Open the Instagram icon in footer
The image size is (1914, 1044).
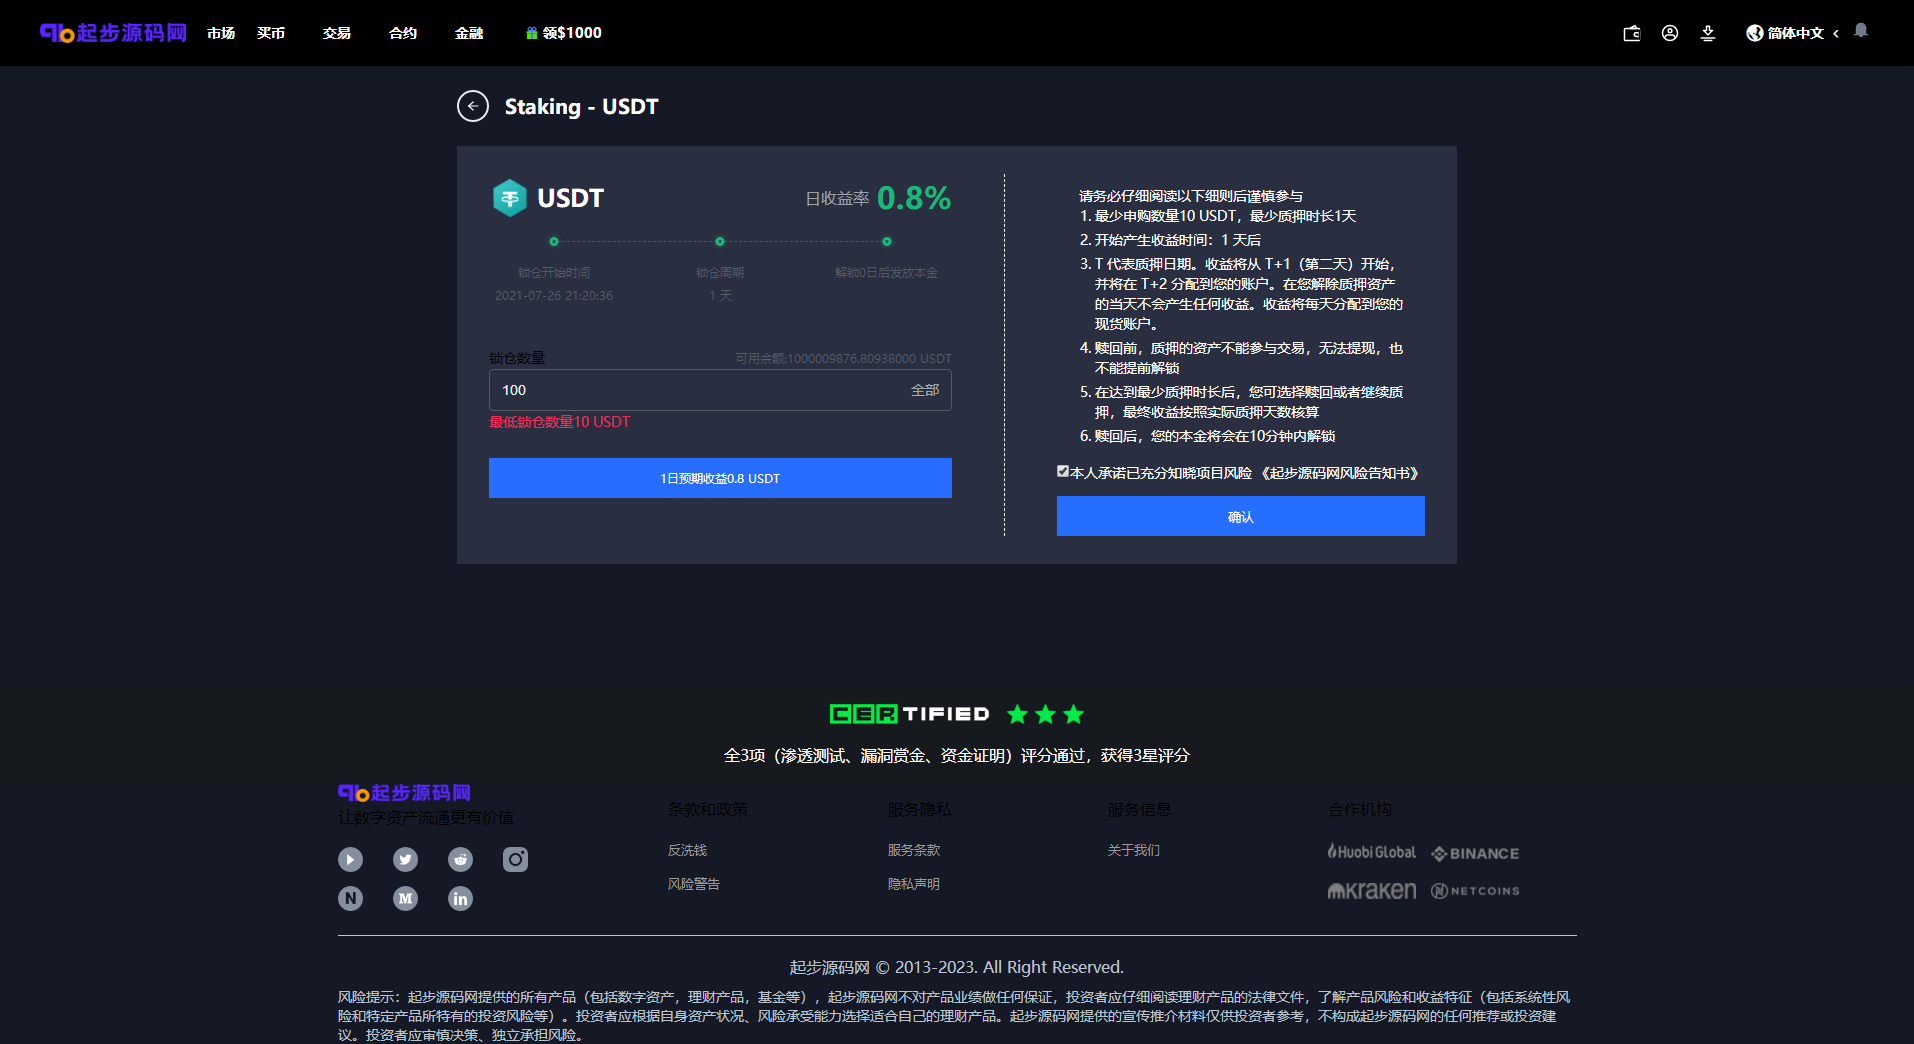(x=515, y=859)
